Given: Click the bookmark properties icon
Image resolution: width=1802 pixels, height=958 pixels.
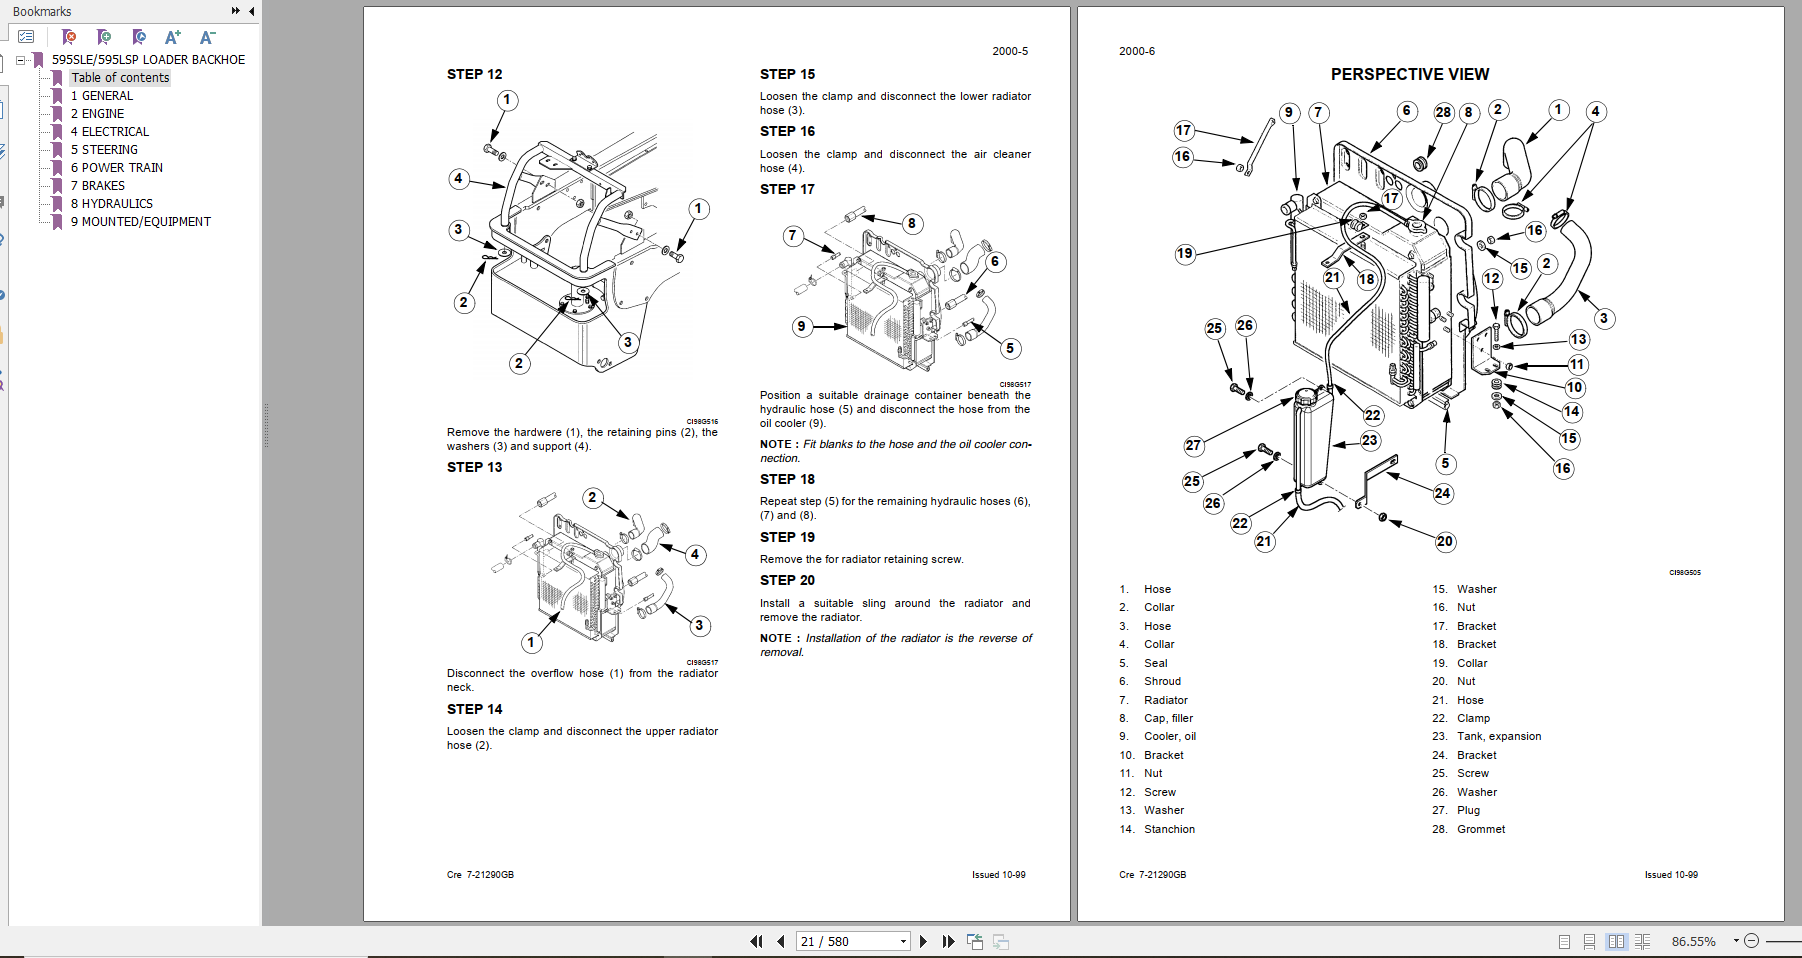Looking at the screenshot, I should coord(139,37).
